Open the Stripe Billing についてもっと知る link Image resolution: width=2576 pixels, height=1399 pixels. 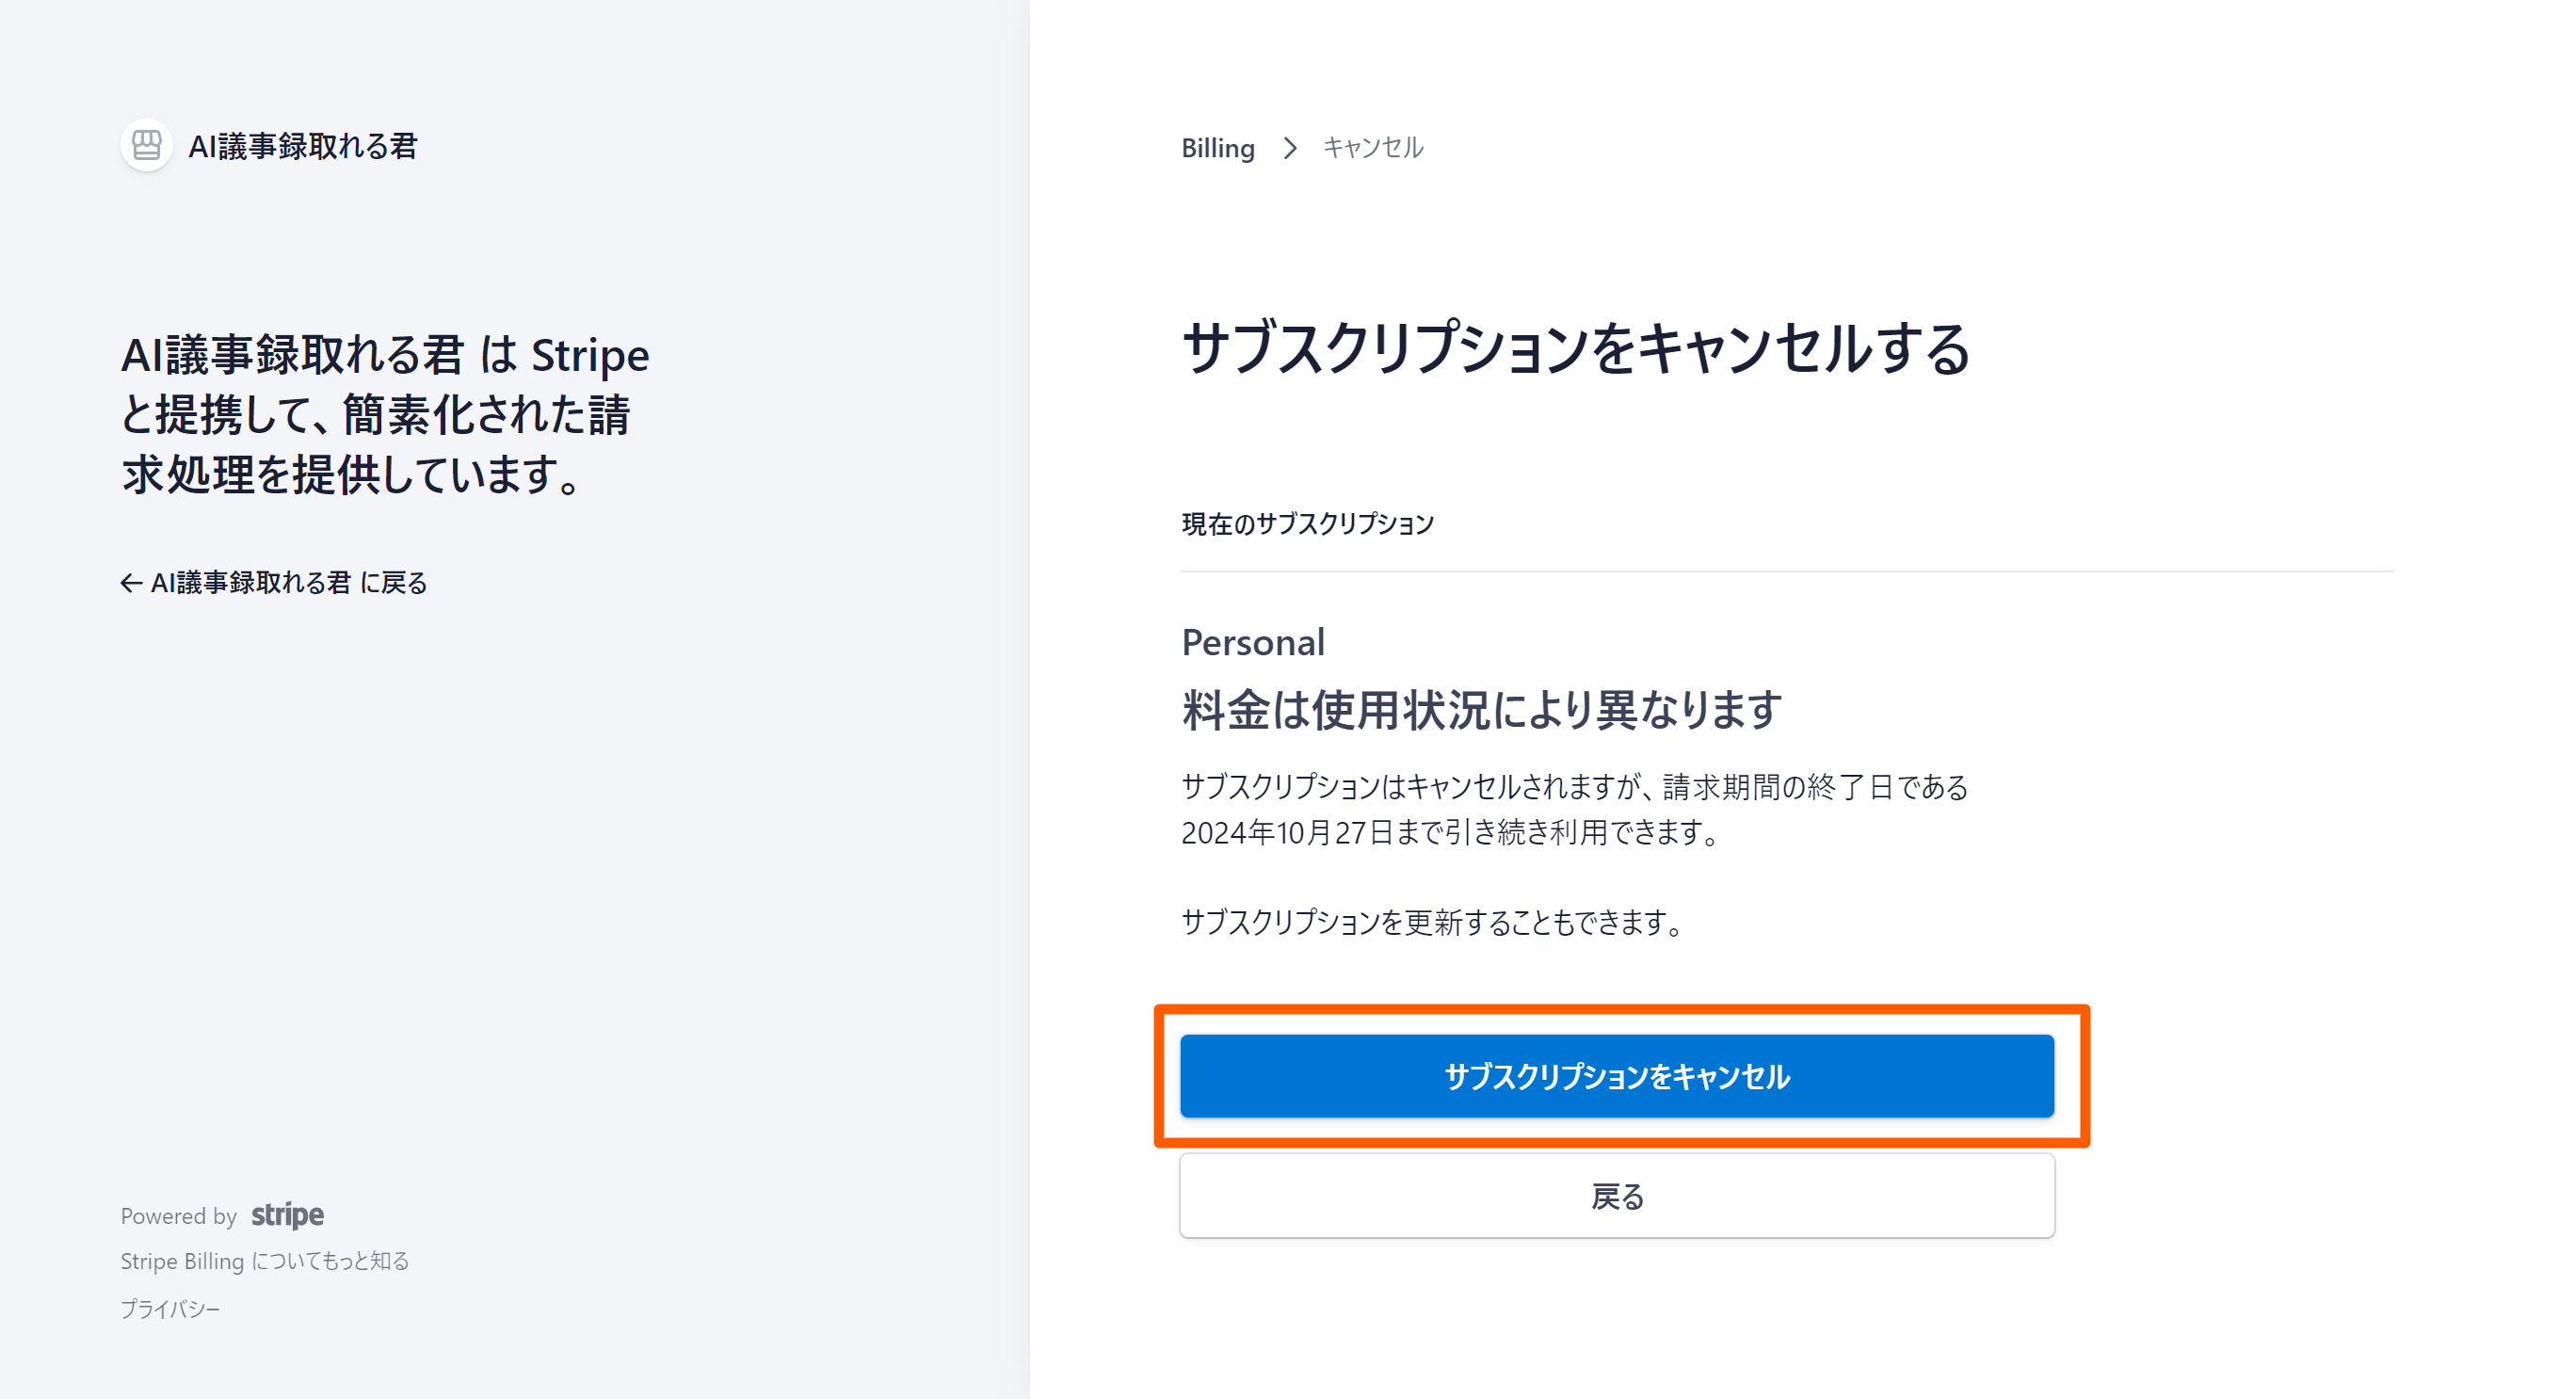[265, 1261]
